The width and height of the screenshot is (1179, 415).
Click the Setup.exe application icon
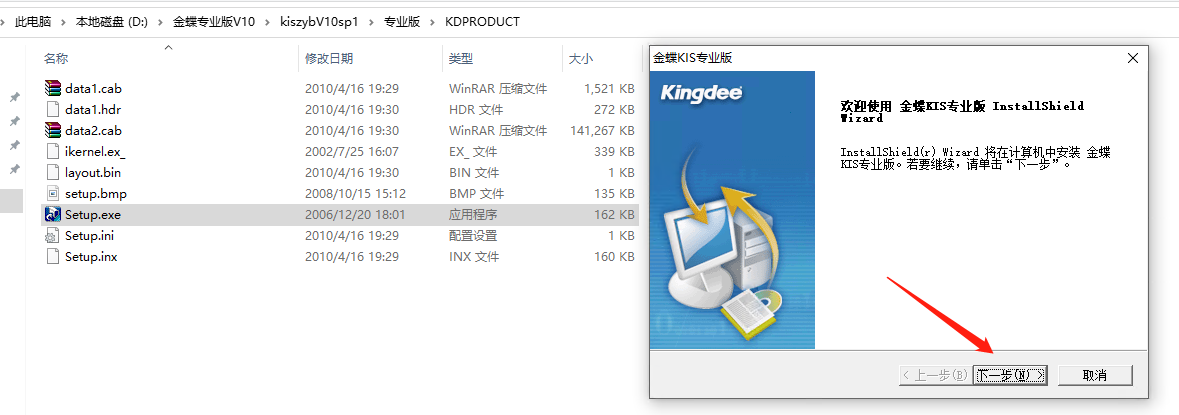53,214
